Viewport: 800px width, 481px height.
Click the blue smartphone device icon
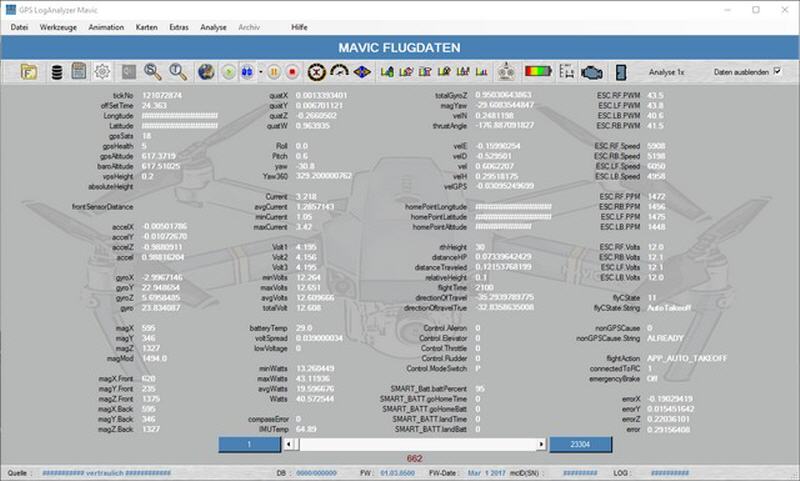621,72
